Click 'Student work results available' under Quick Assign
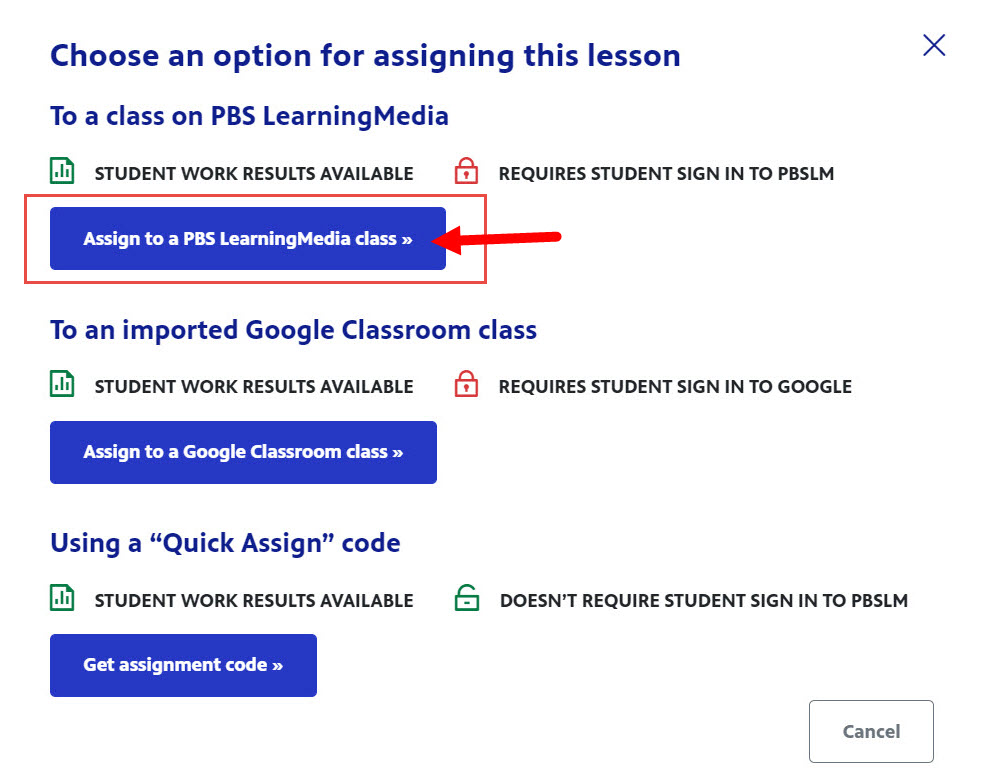 (254, 600)
